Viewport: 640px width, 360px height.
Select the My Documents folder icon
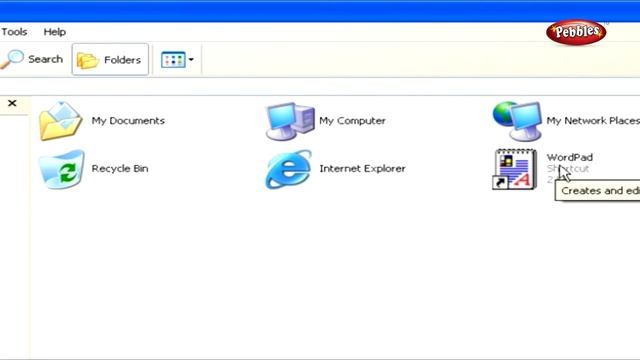tap(61, 121)
